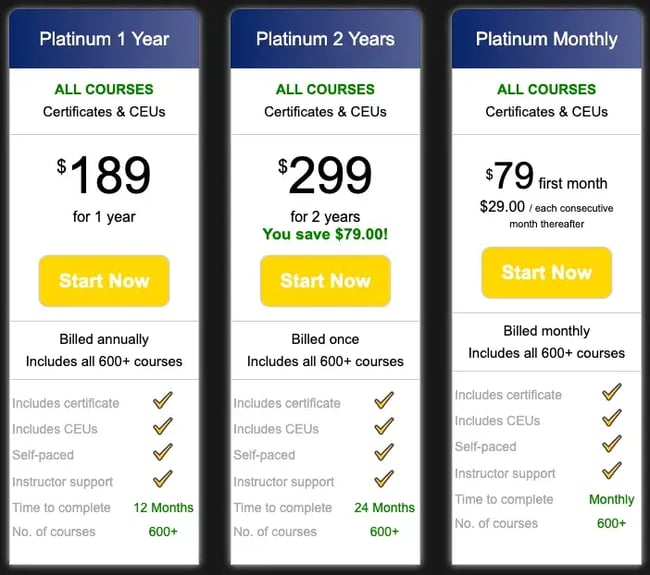Click the ALL COURSES heading in Platinum Monthly
Image resolution: width=650 pixels, height=575 pixels.
point(546,90)
